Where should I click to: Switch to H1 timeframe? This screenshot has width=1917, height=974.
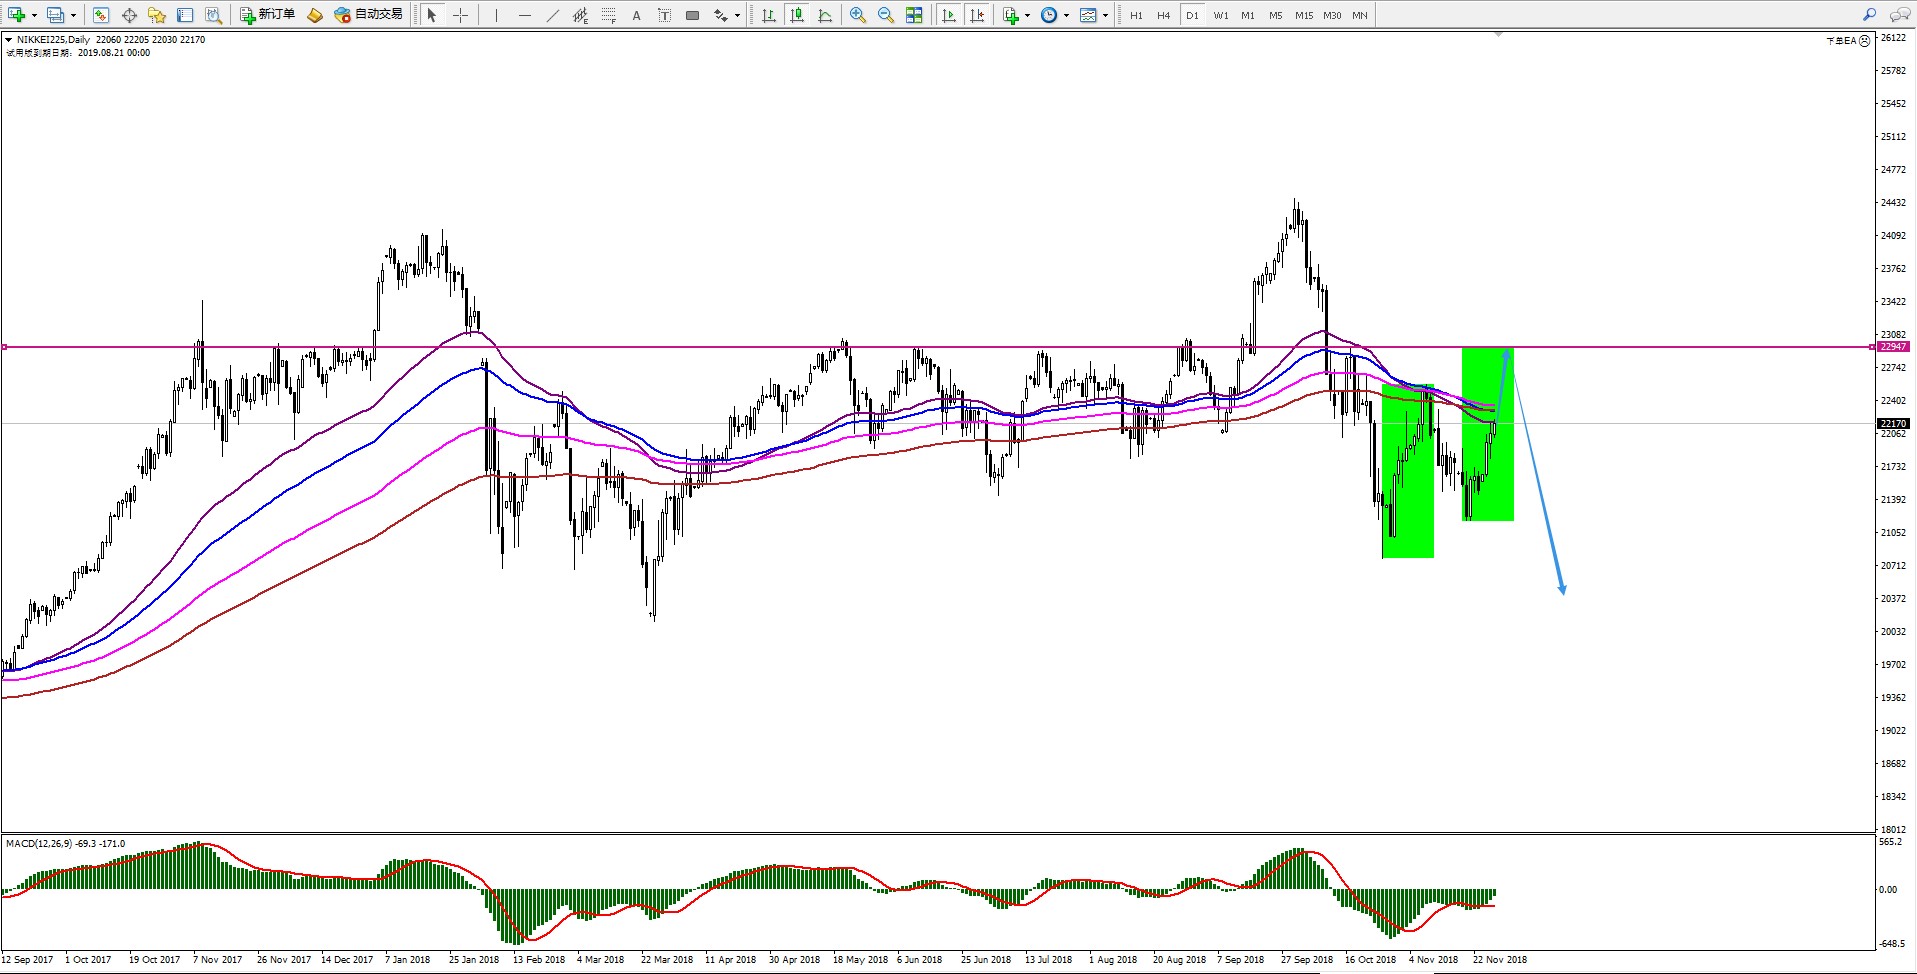tap(1136, 15)
